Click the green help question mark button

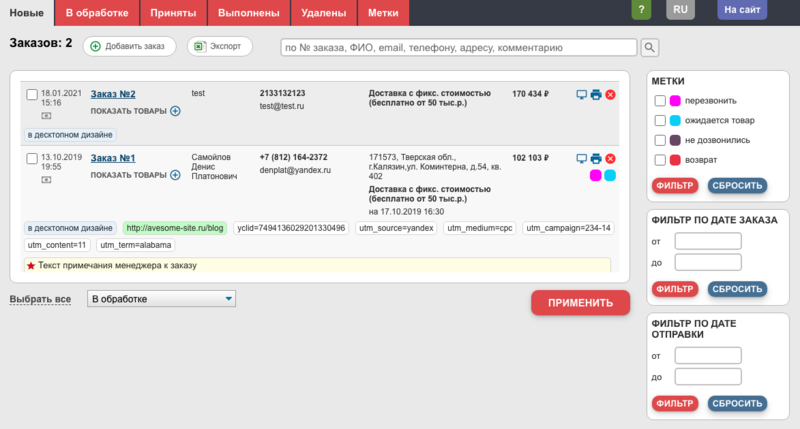(641, 10)
